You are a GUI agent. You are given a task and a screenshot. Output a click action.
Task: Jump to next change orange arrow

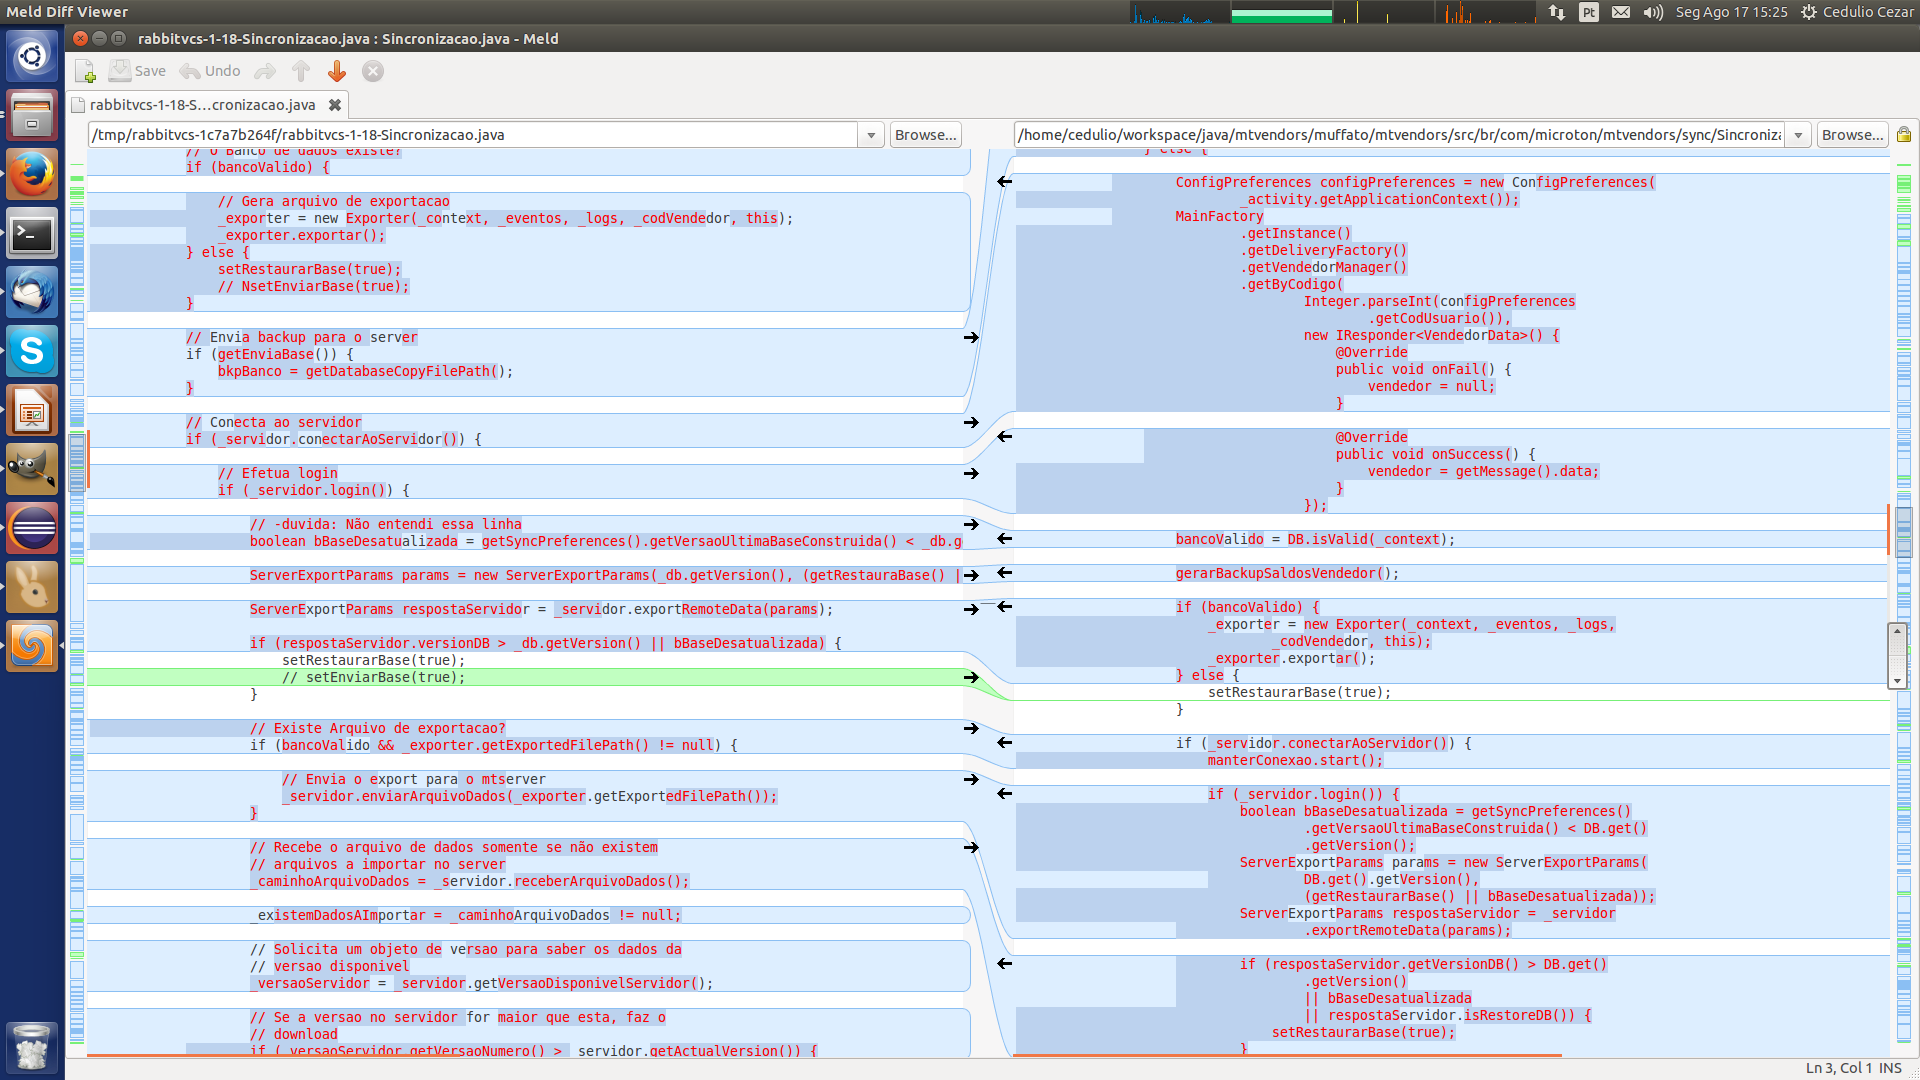tap(337, 71)
